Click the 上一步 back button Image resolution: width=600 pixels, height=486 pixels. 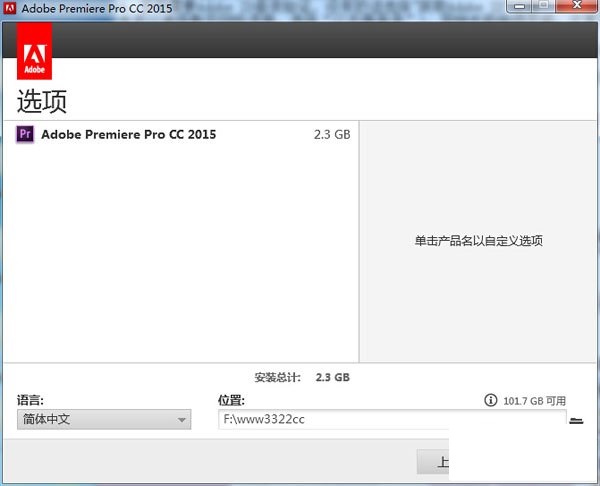pos(434,462)
